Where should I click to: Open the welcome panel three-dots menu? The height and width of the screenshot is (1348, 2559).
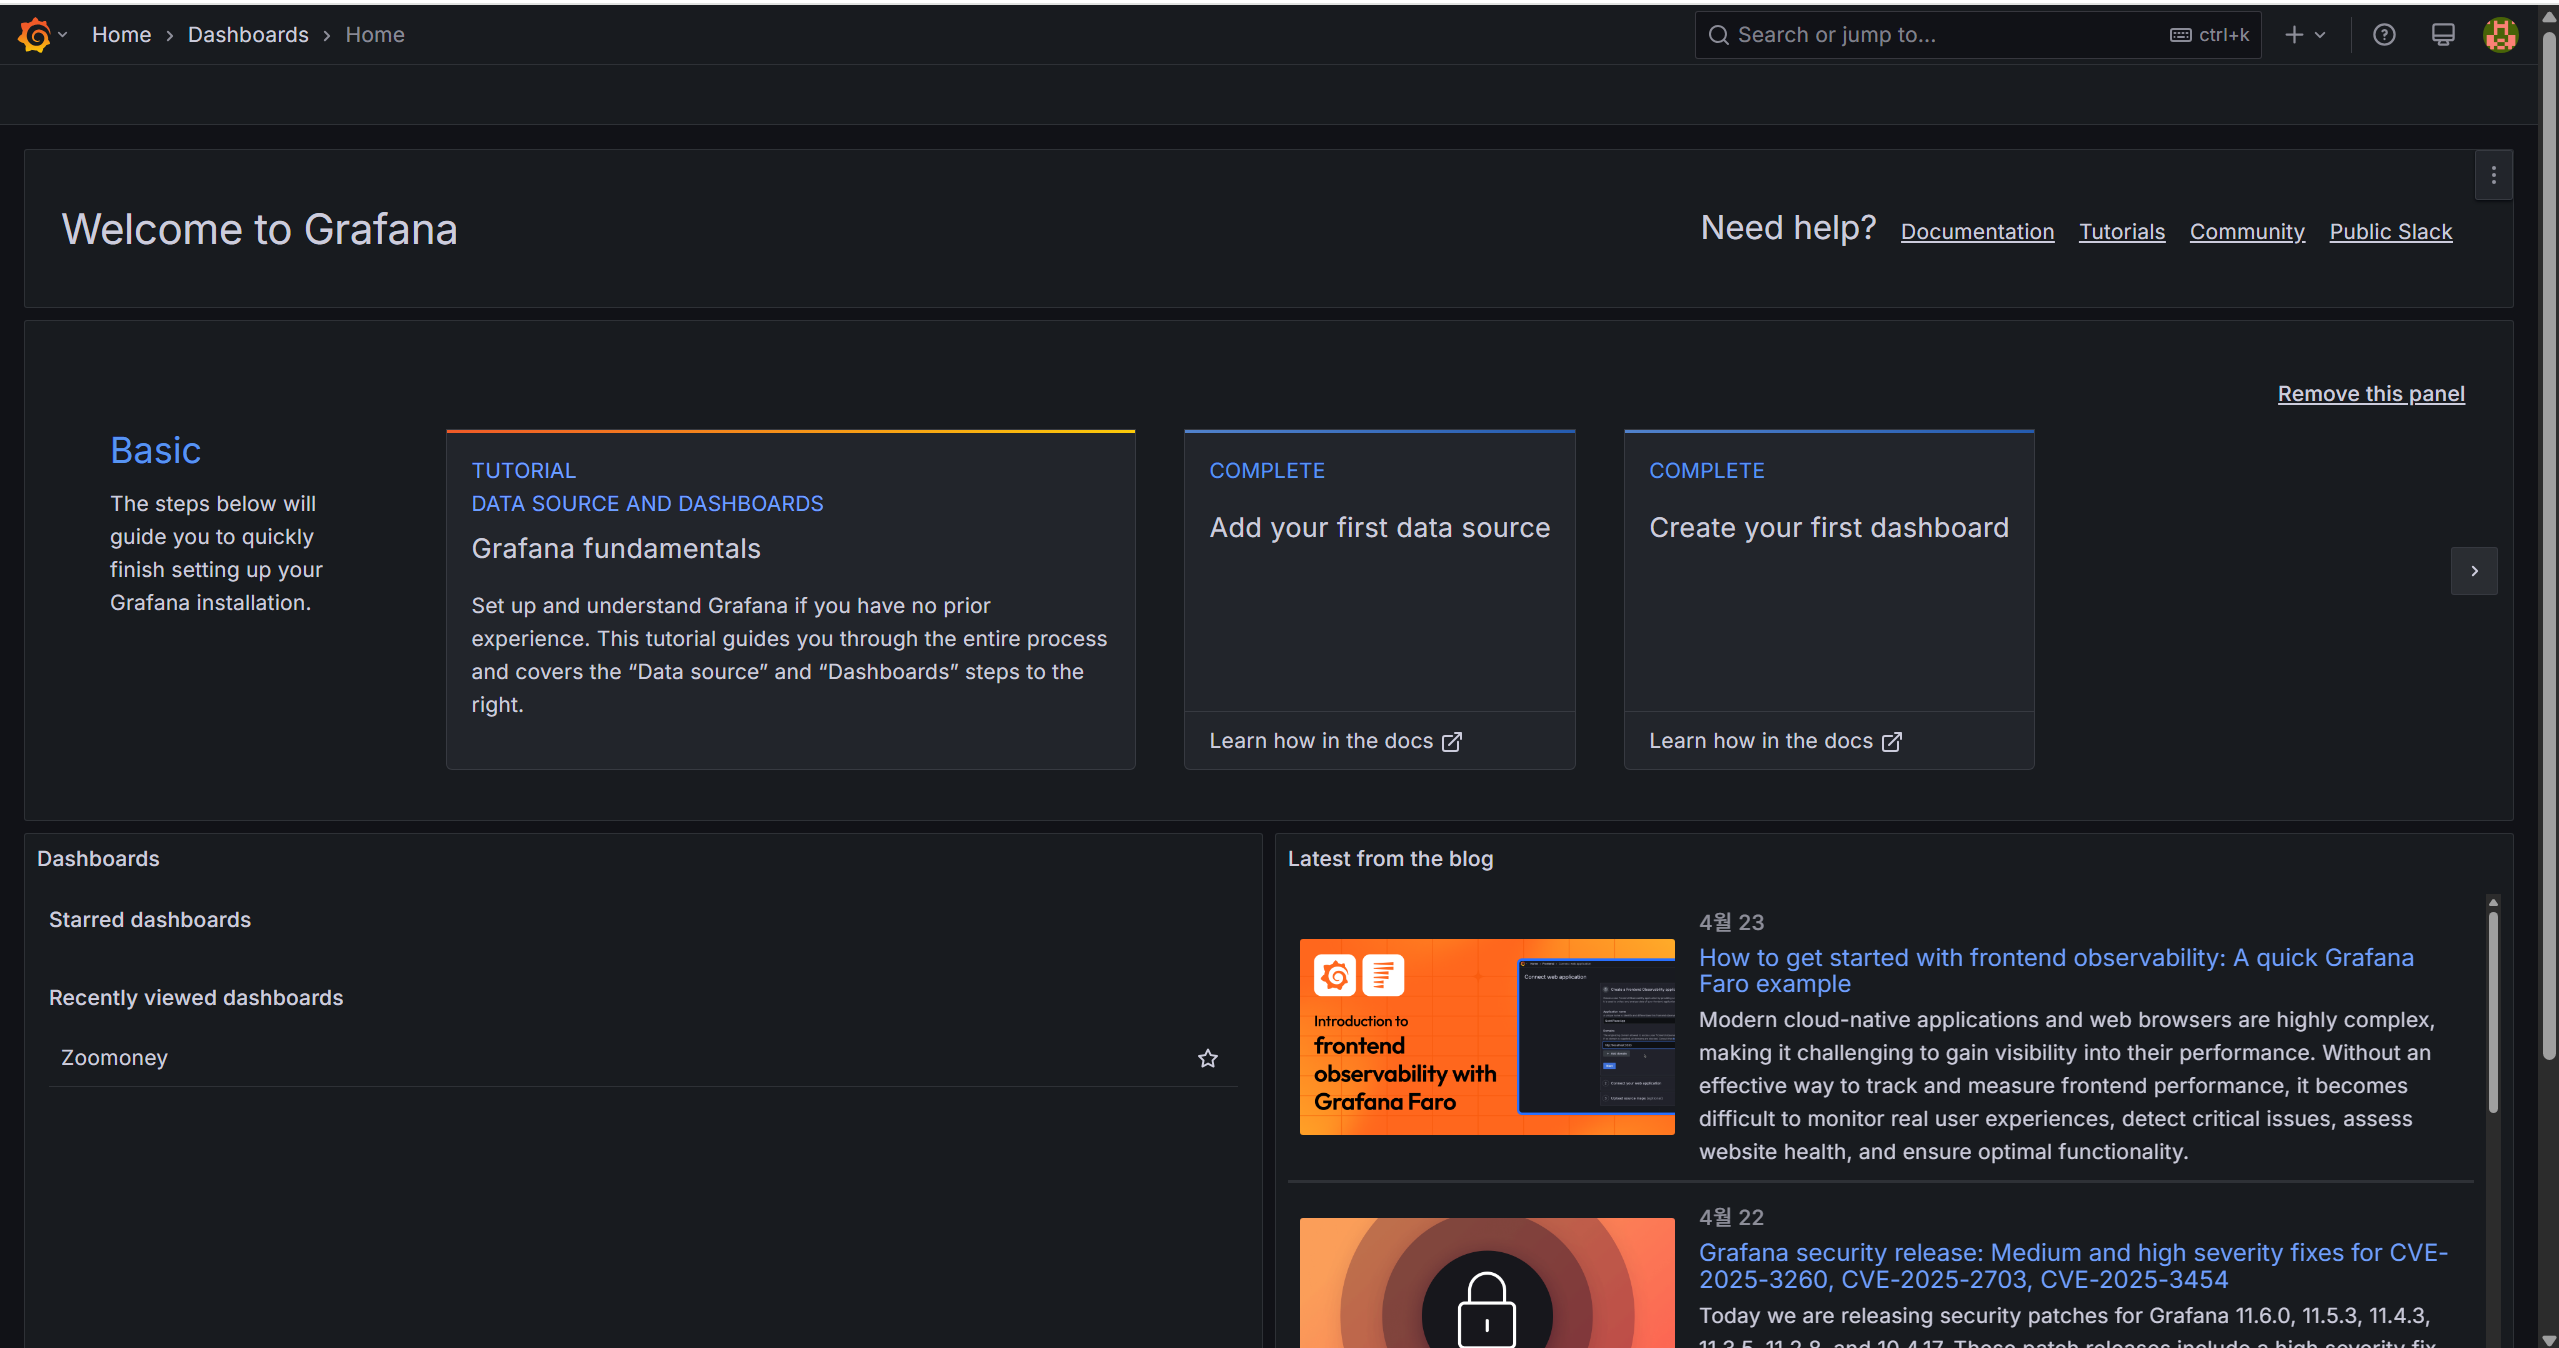2494,175
